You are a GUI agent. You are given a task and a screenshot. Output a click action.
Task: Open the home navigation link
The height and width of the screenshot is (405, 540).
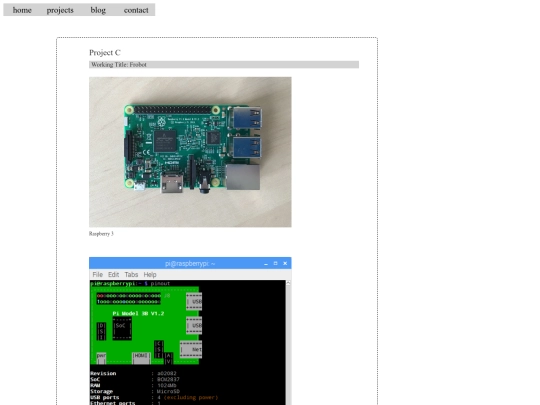[22, 10]
